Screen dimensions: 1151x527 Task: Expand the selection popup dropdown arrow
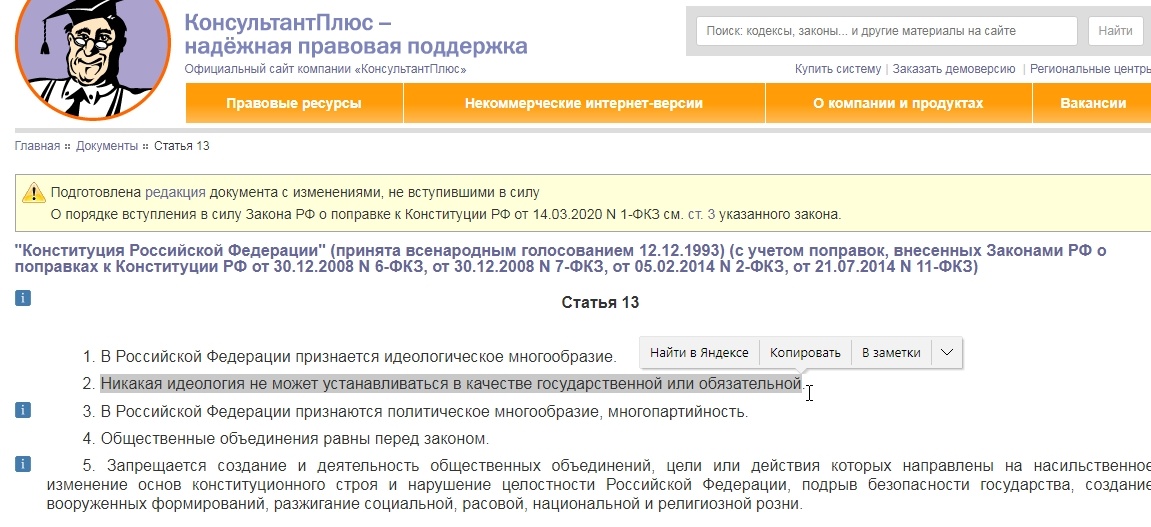[x=946, y=352]
